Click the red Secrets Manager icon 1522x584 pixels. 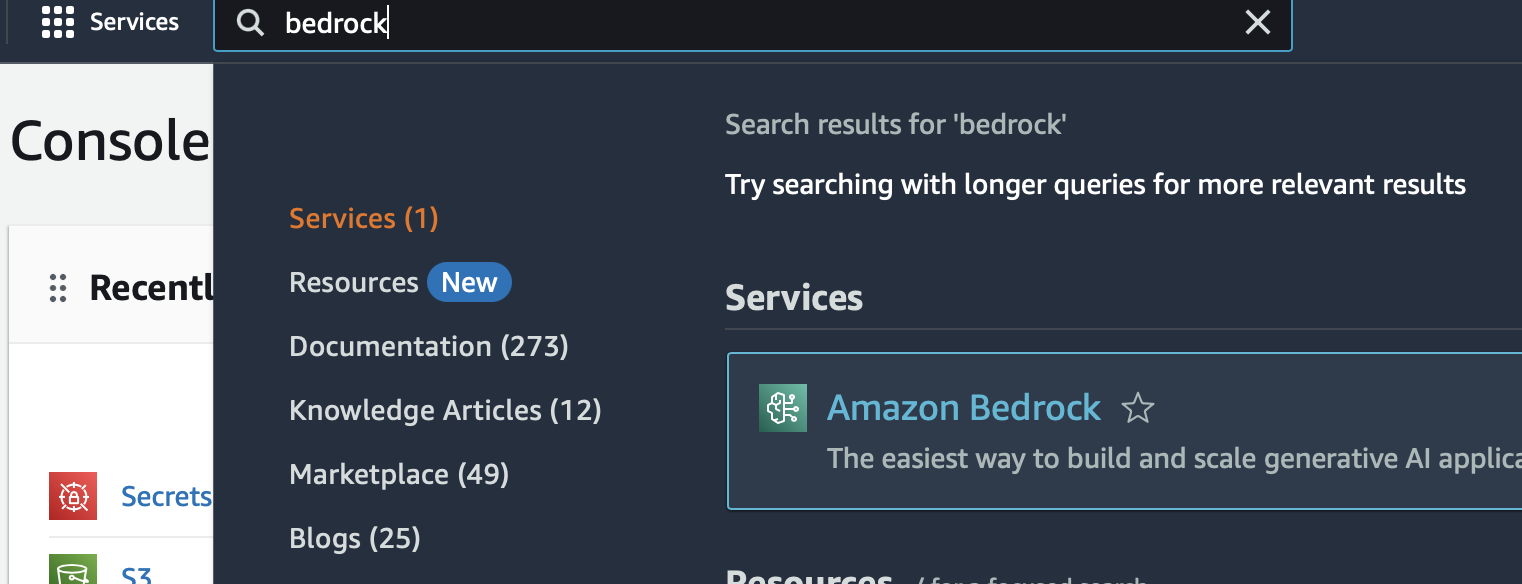pyautogui.click(x=73, y=496)
